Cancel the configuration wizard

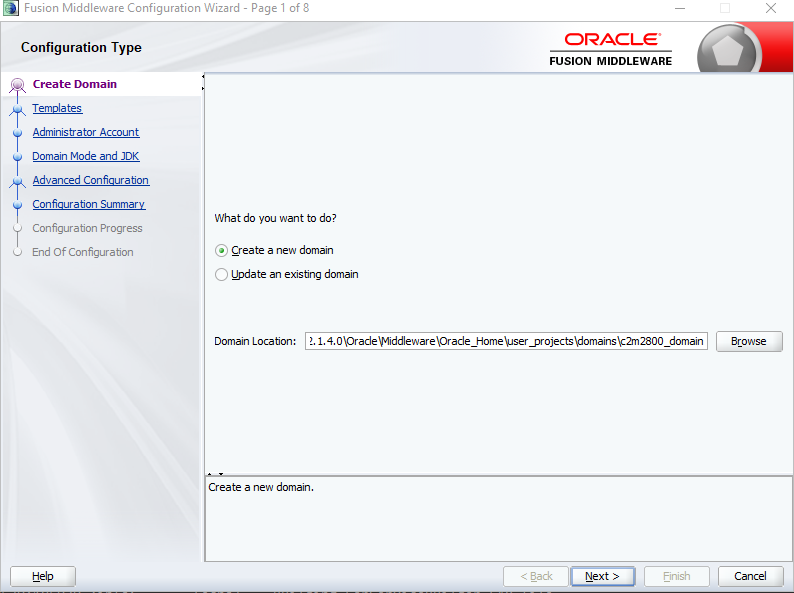click(x=750, y=576)
